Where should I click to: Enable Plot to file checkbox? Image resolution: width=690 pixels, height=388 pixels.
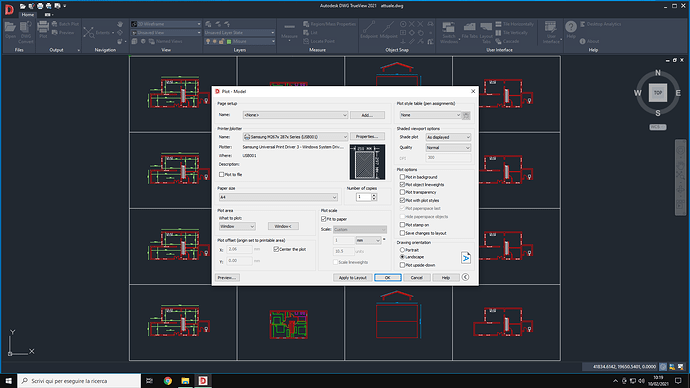click(221, 175)
